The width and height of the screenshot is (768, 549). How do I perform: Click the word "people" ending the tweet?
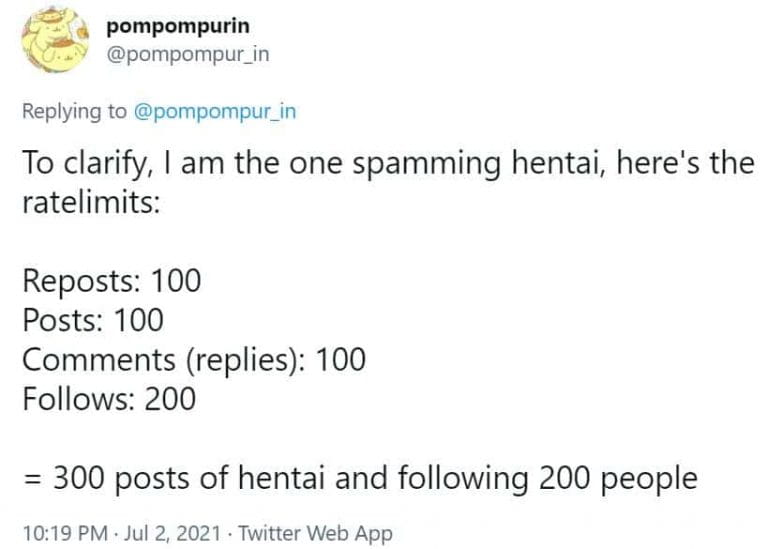pyautogui.click(x=649, y=479)
